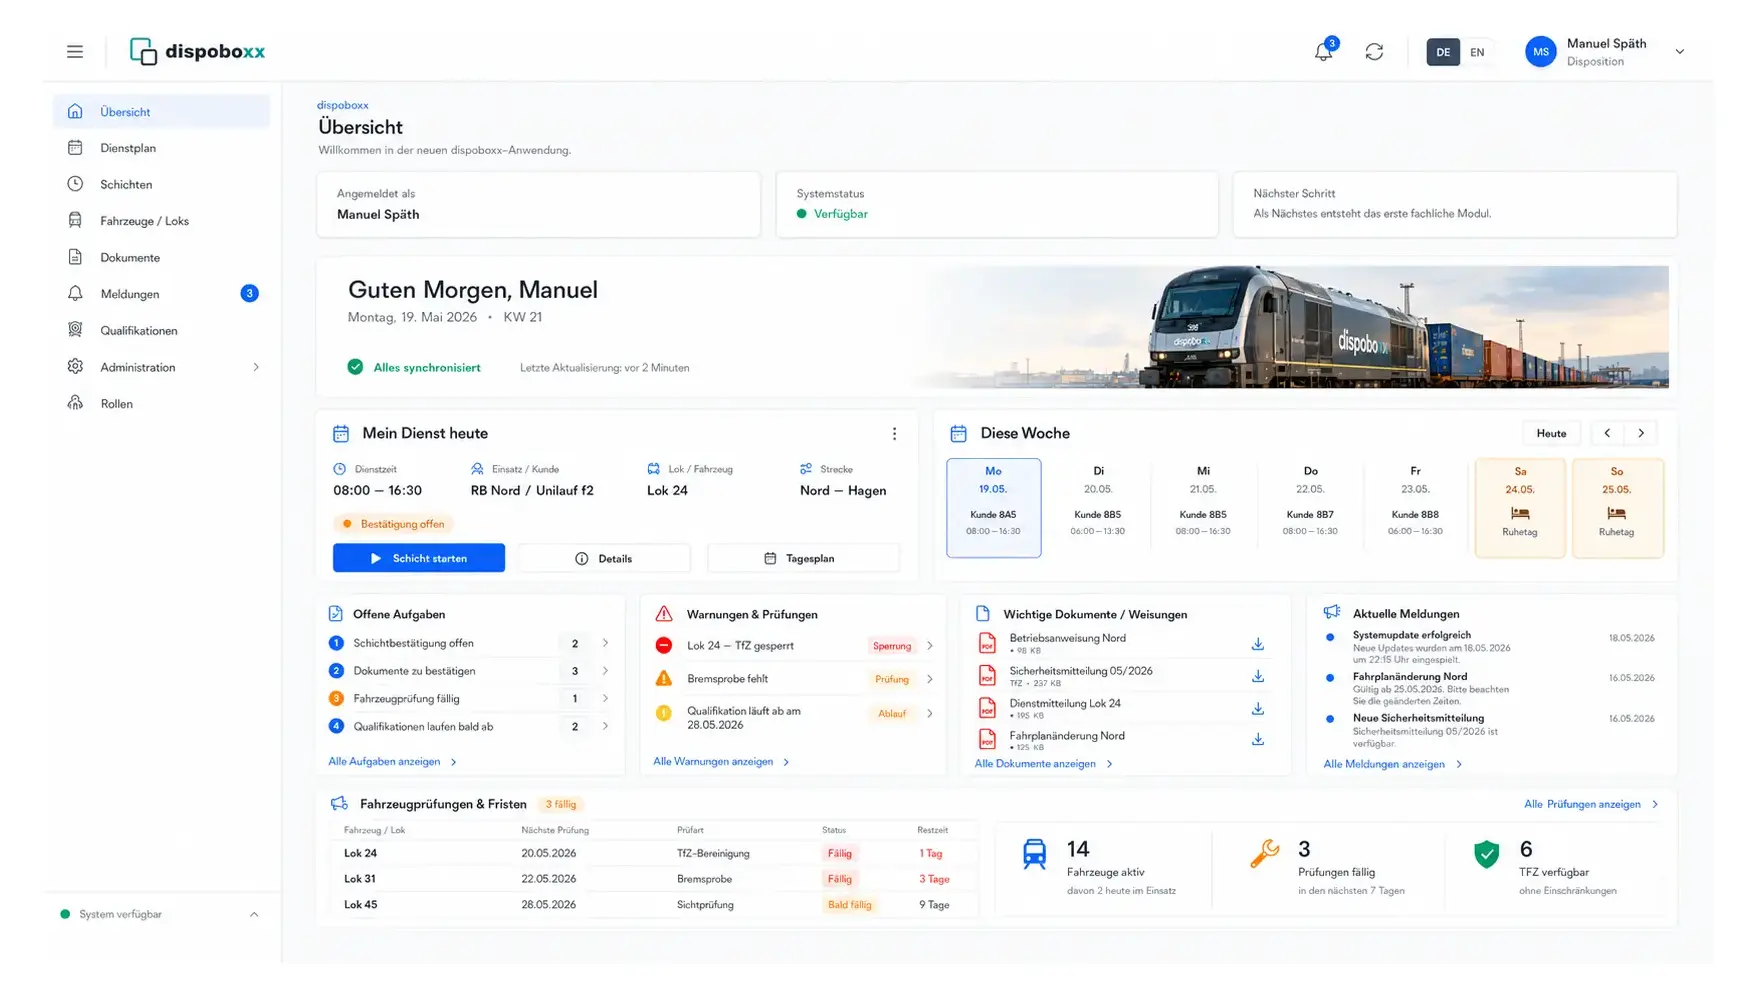Click the Diese Woche calendar icon
The height and width of the screenshot is (997, 1756).
tap(958, 434)
